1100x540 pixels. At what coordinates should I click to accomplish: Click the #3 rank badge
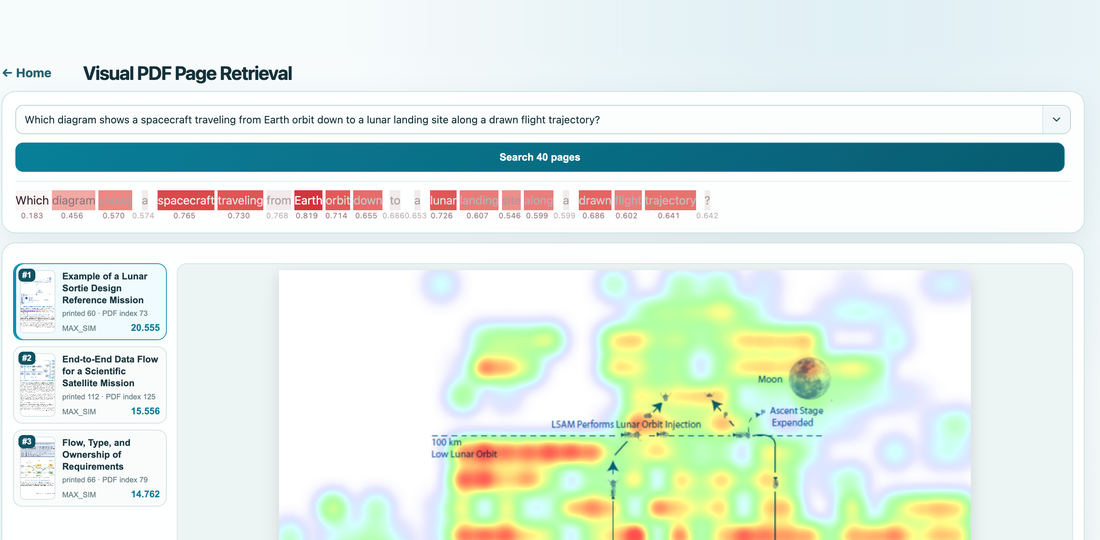pyautogui.click(x=27, y=442)
